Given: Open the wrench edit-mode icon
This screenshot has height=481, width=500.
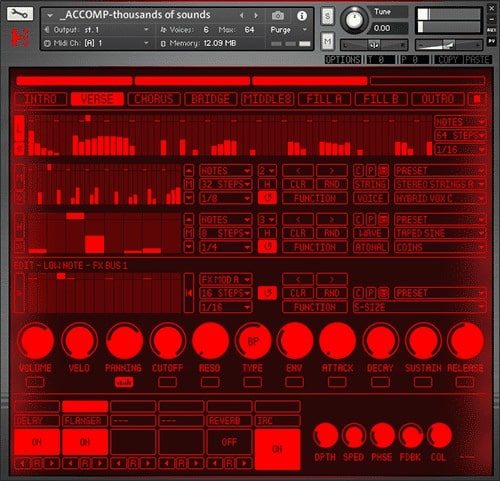Looking at the screenshot, I should (20, 14).
